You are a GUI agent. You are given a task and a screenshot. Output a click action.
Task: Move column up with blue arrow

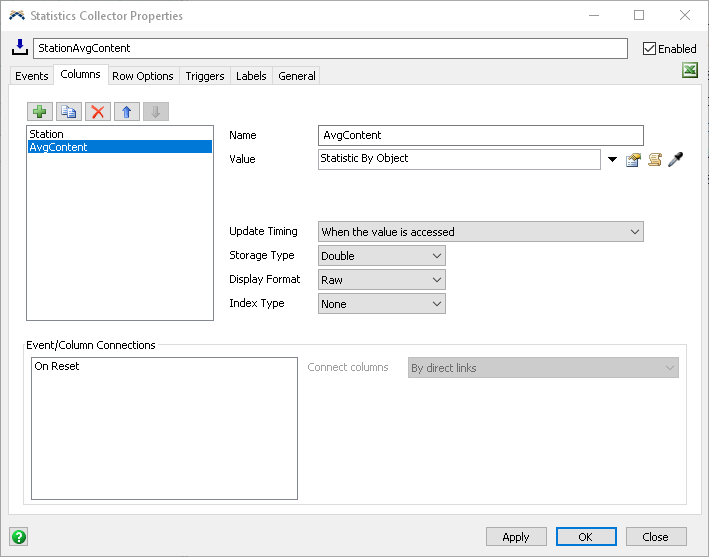click(x=125, y=112)
